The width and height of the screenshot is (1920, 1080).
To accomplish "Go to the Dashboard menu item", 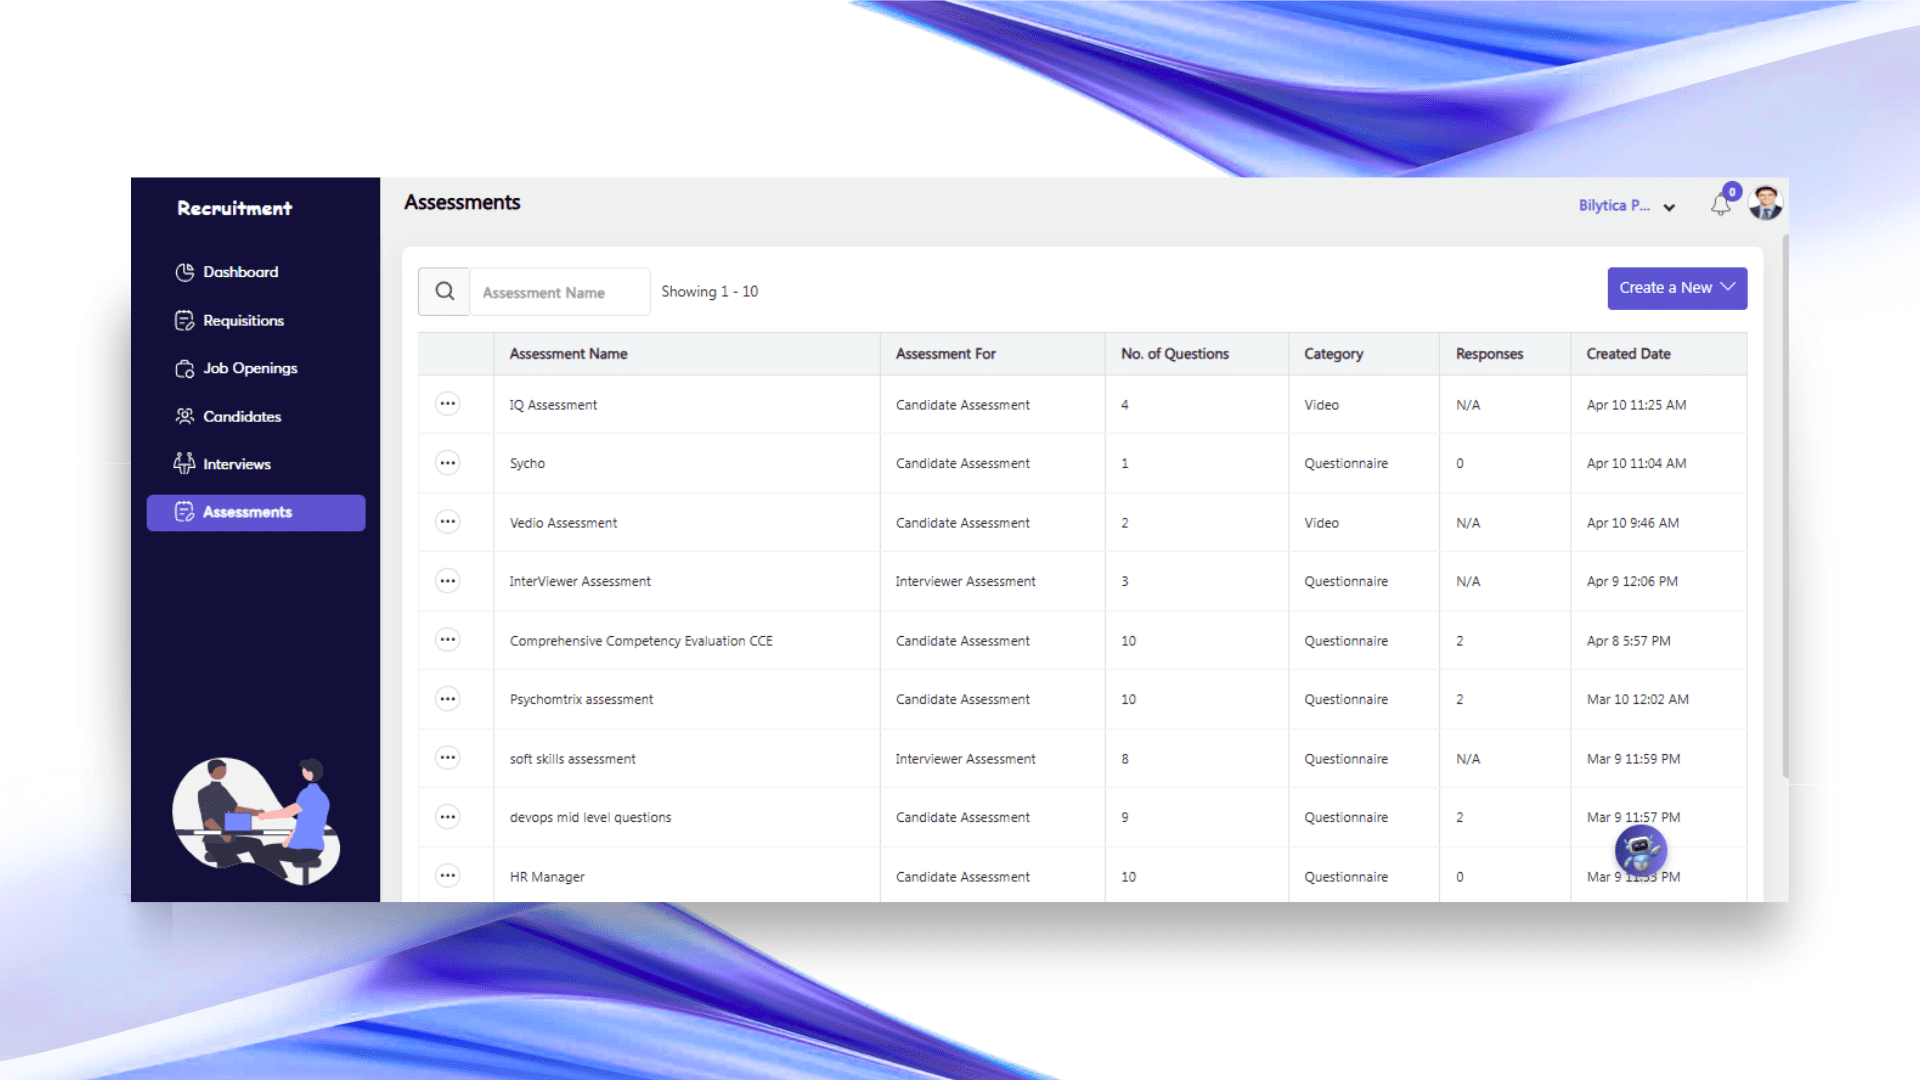I will pos(240,272).
